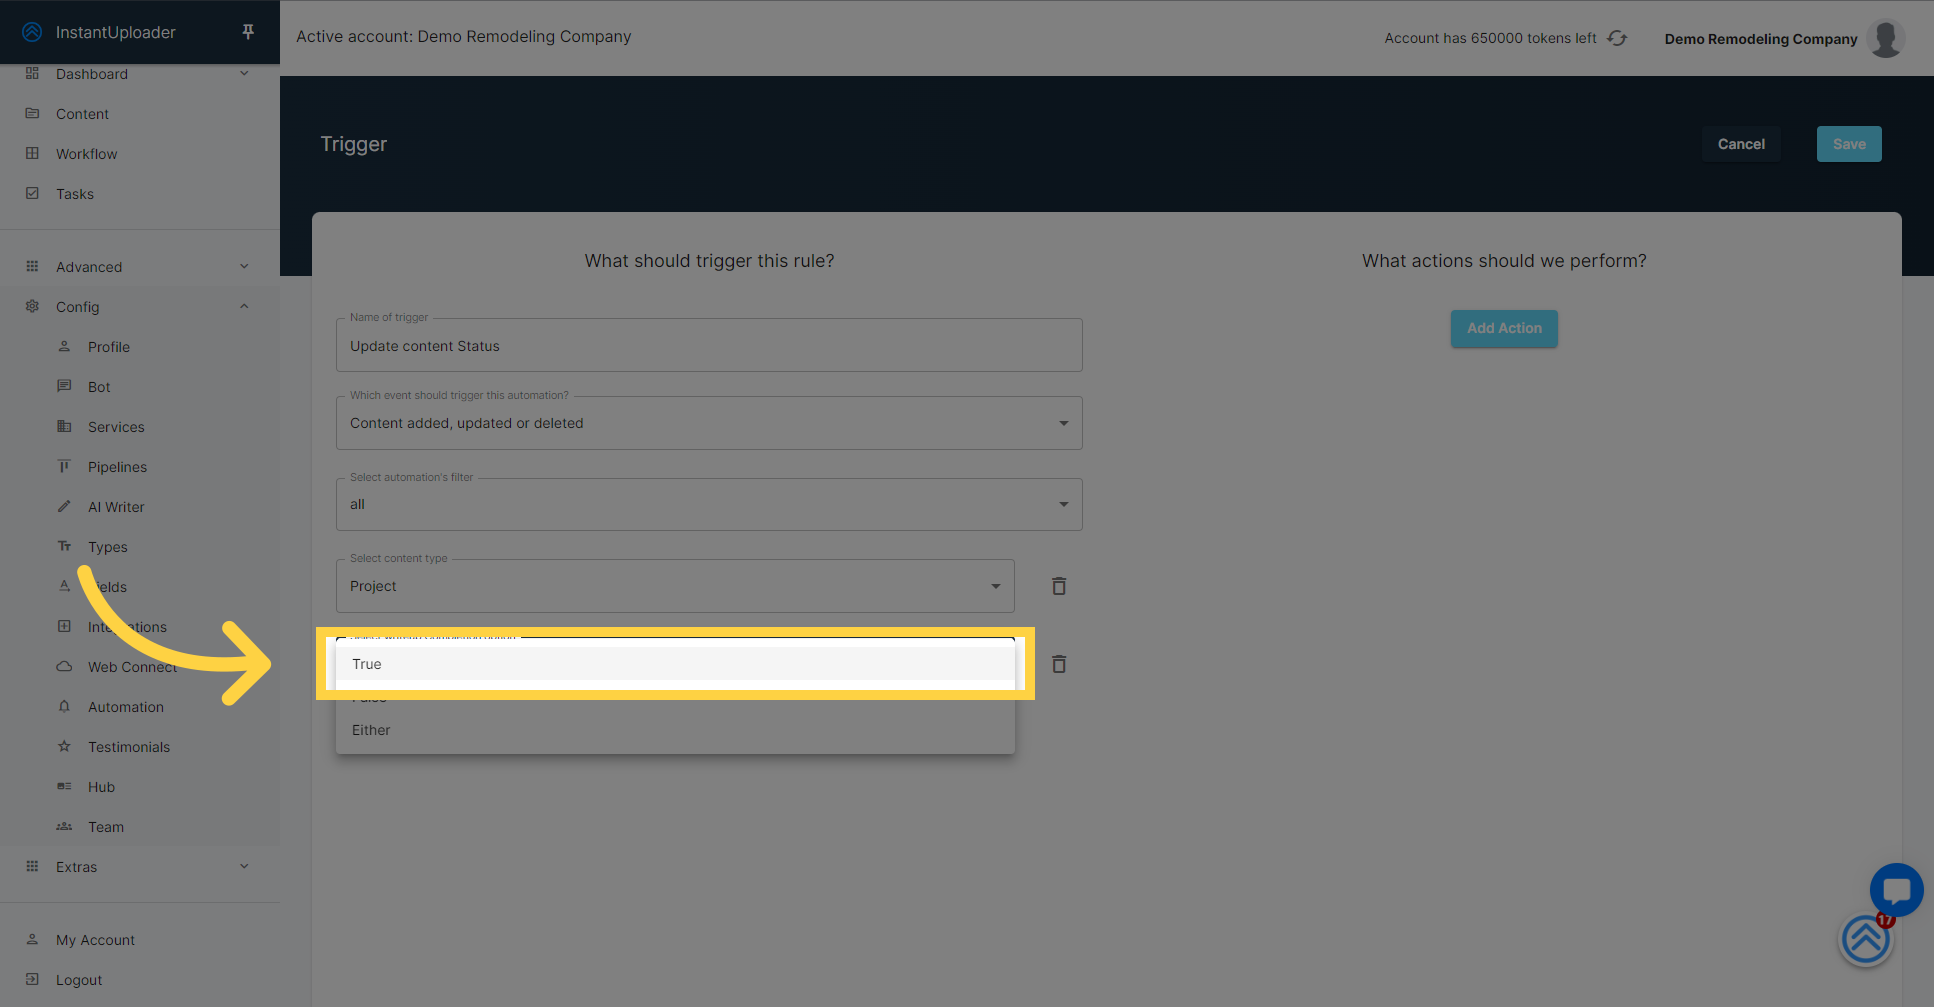Open Workflow in the sidebar

click(x=86, y=154)
